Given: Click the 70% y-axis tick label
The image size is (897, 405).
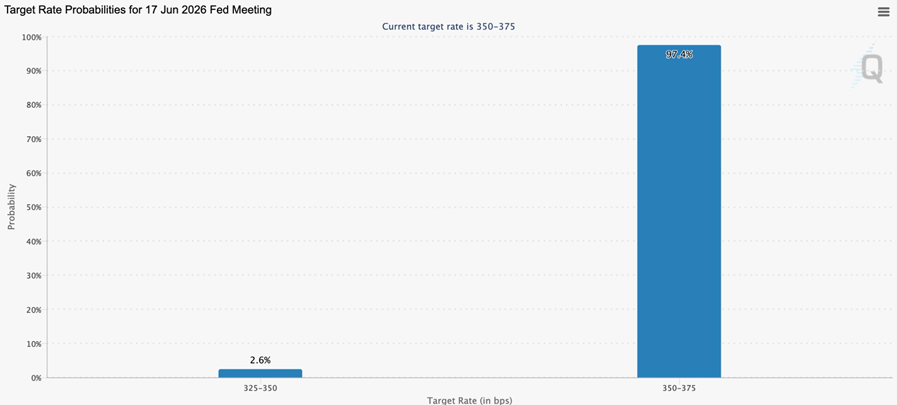Looking at the screenshot, I should tap(33, 139).
